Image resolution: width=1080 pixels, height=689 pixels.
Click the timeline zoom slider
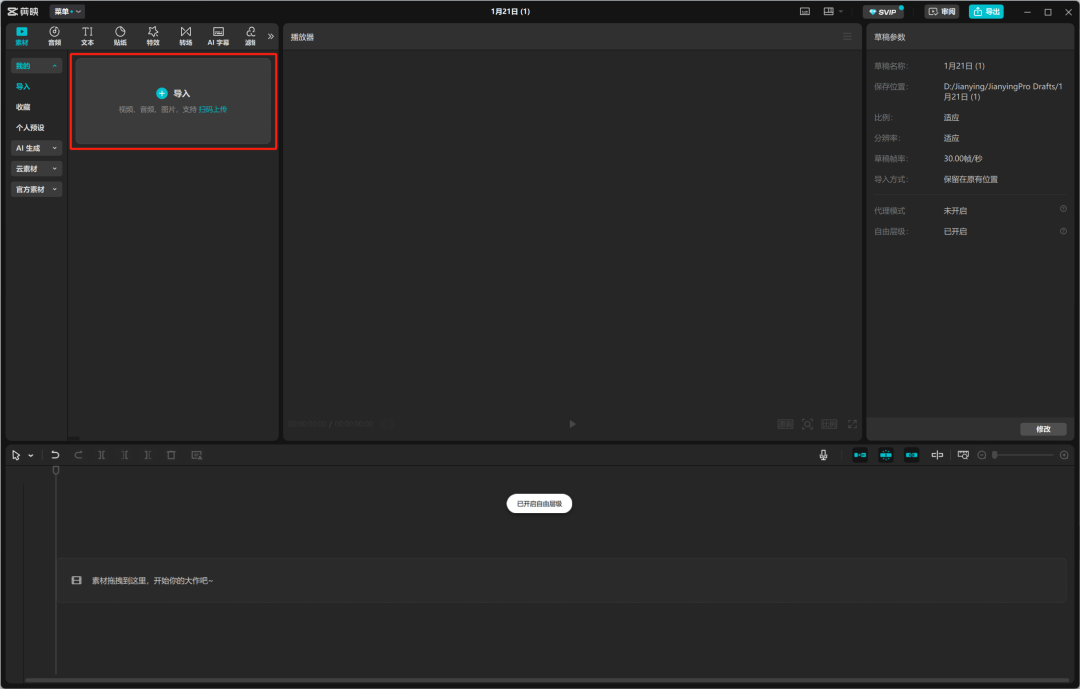point(1022,455)
